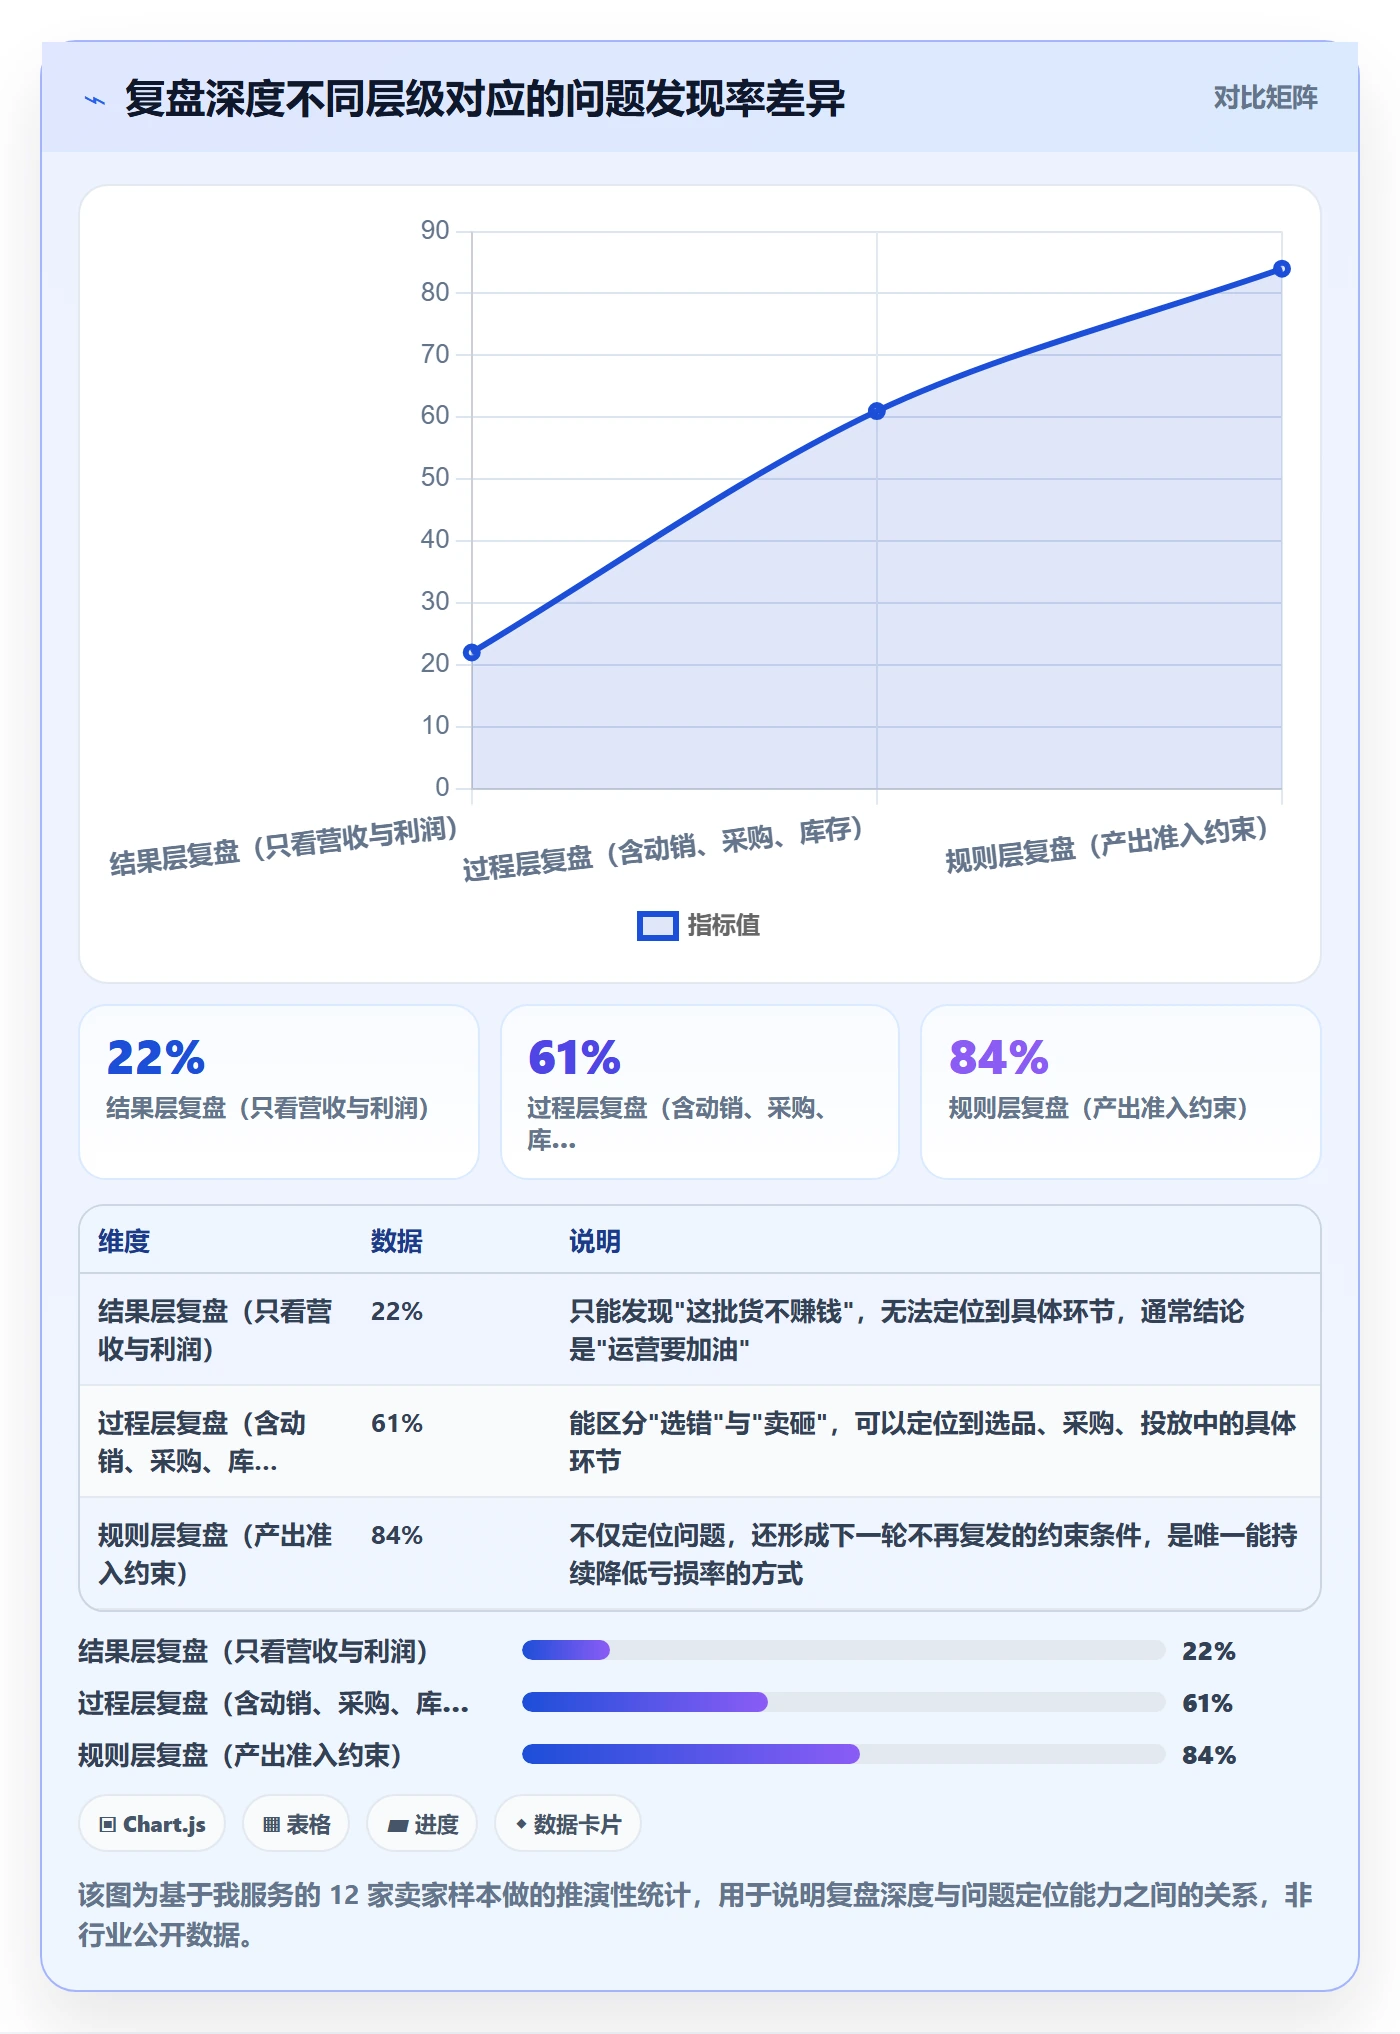Click the large 22% figure in the stat card

pos(156,1057)
